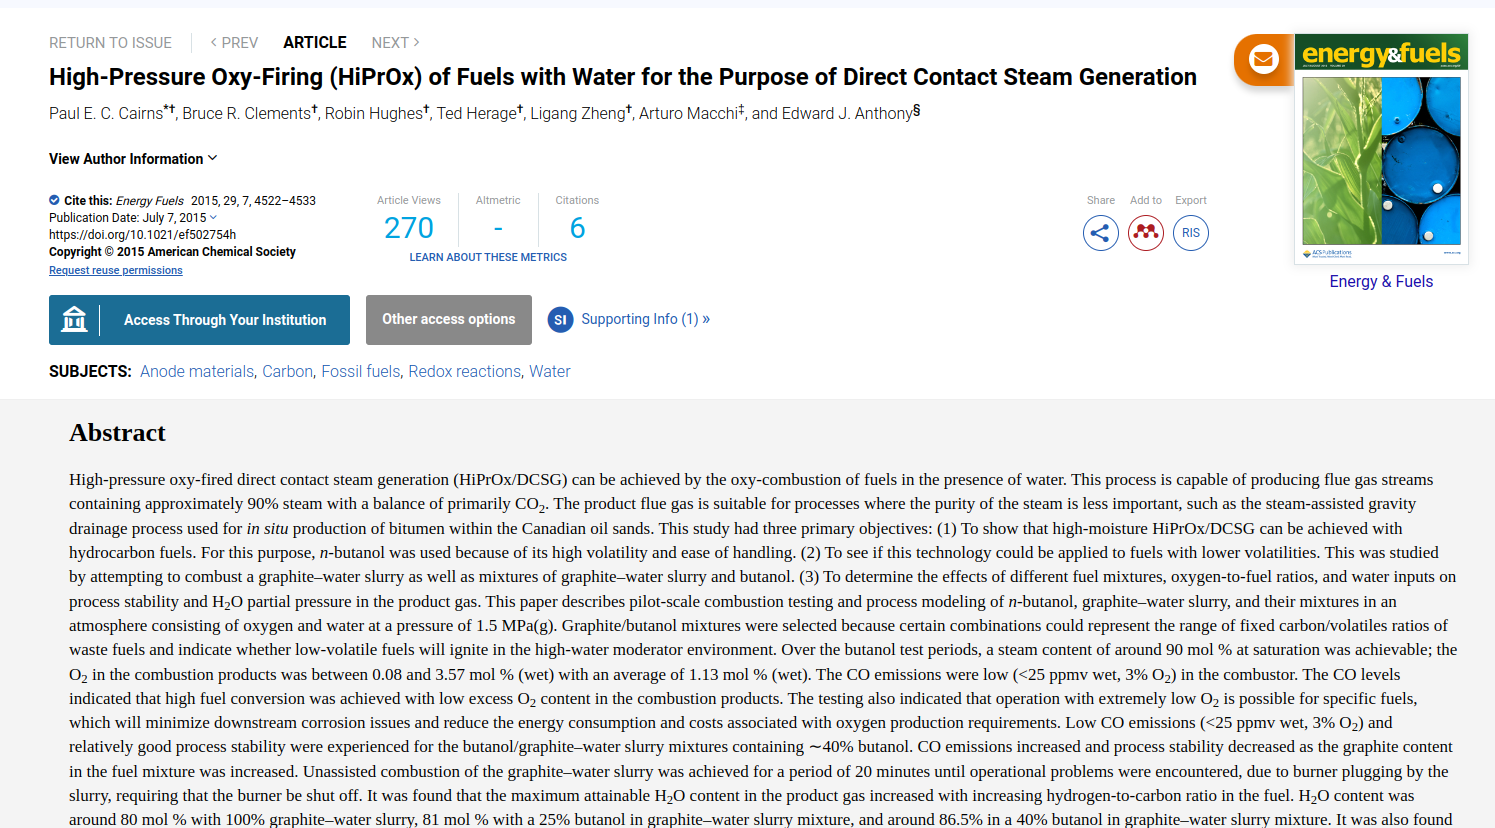
Task: Click the Cite this checkmark icon
Action: point(54,200)
